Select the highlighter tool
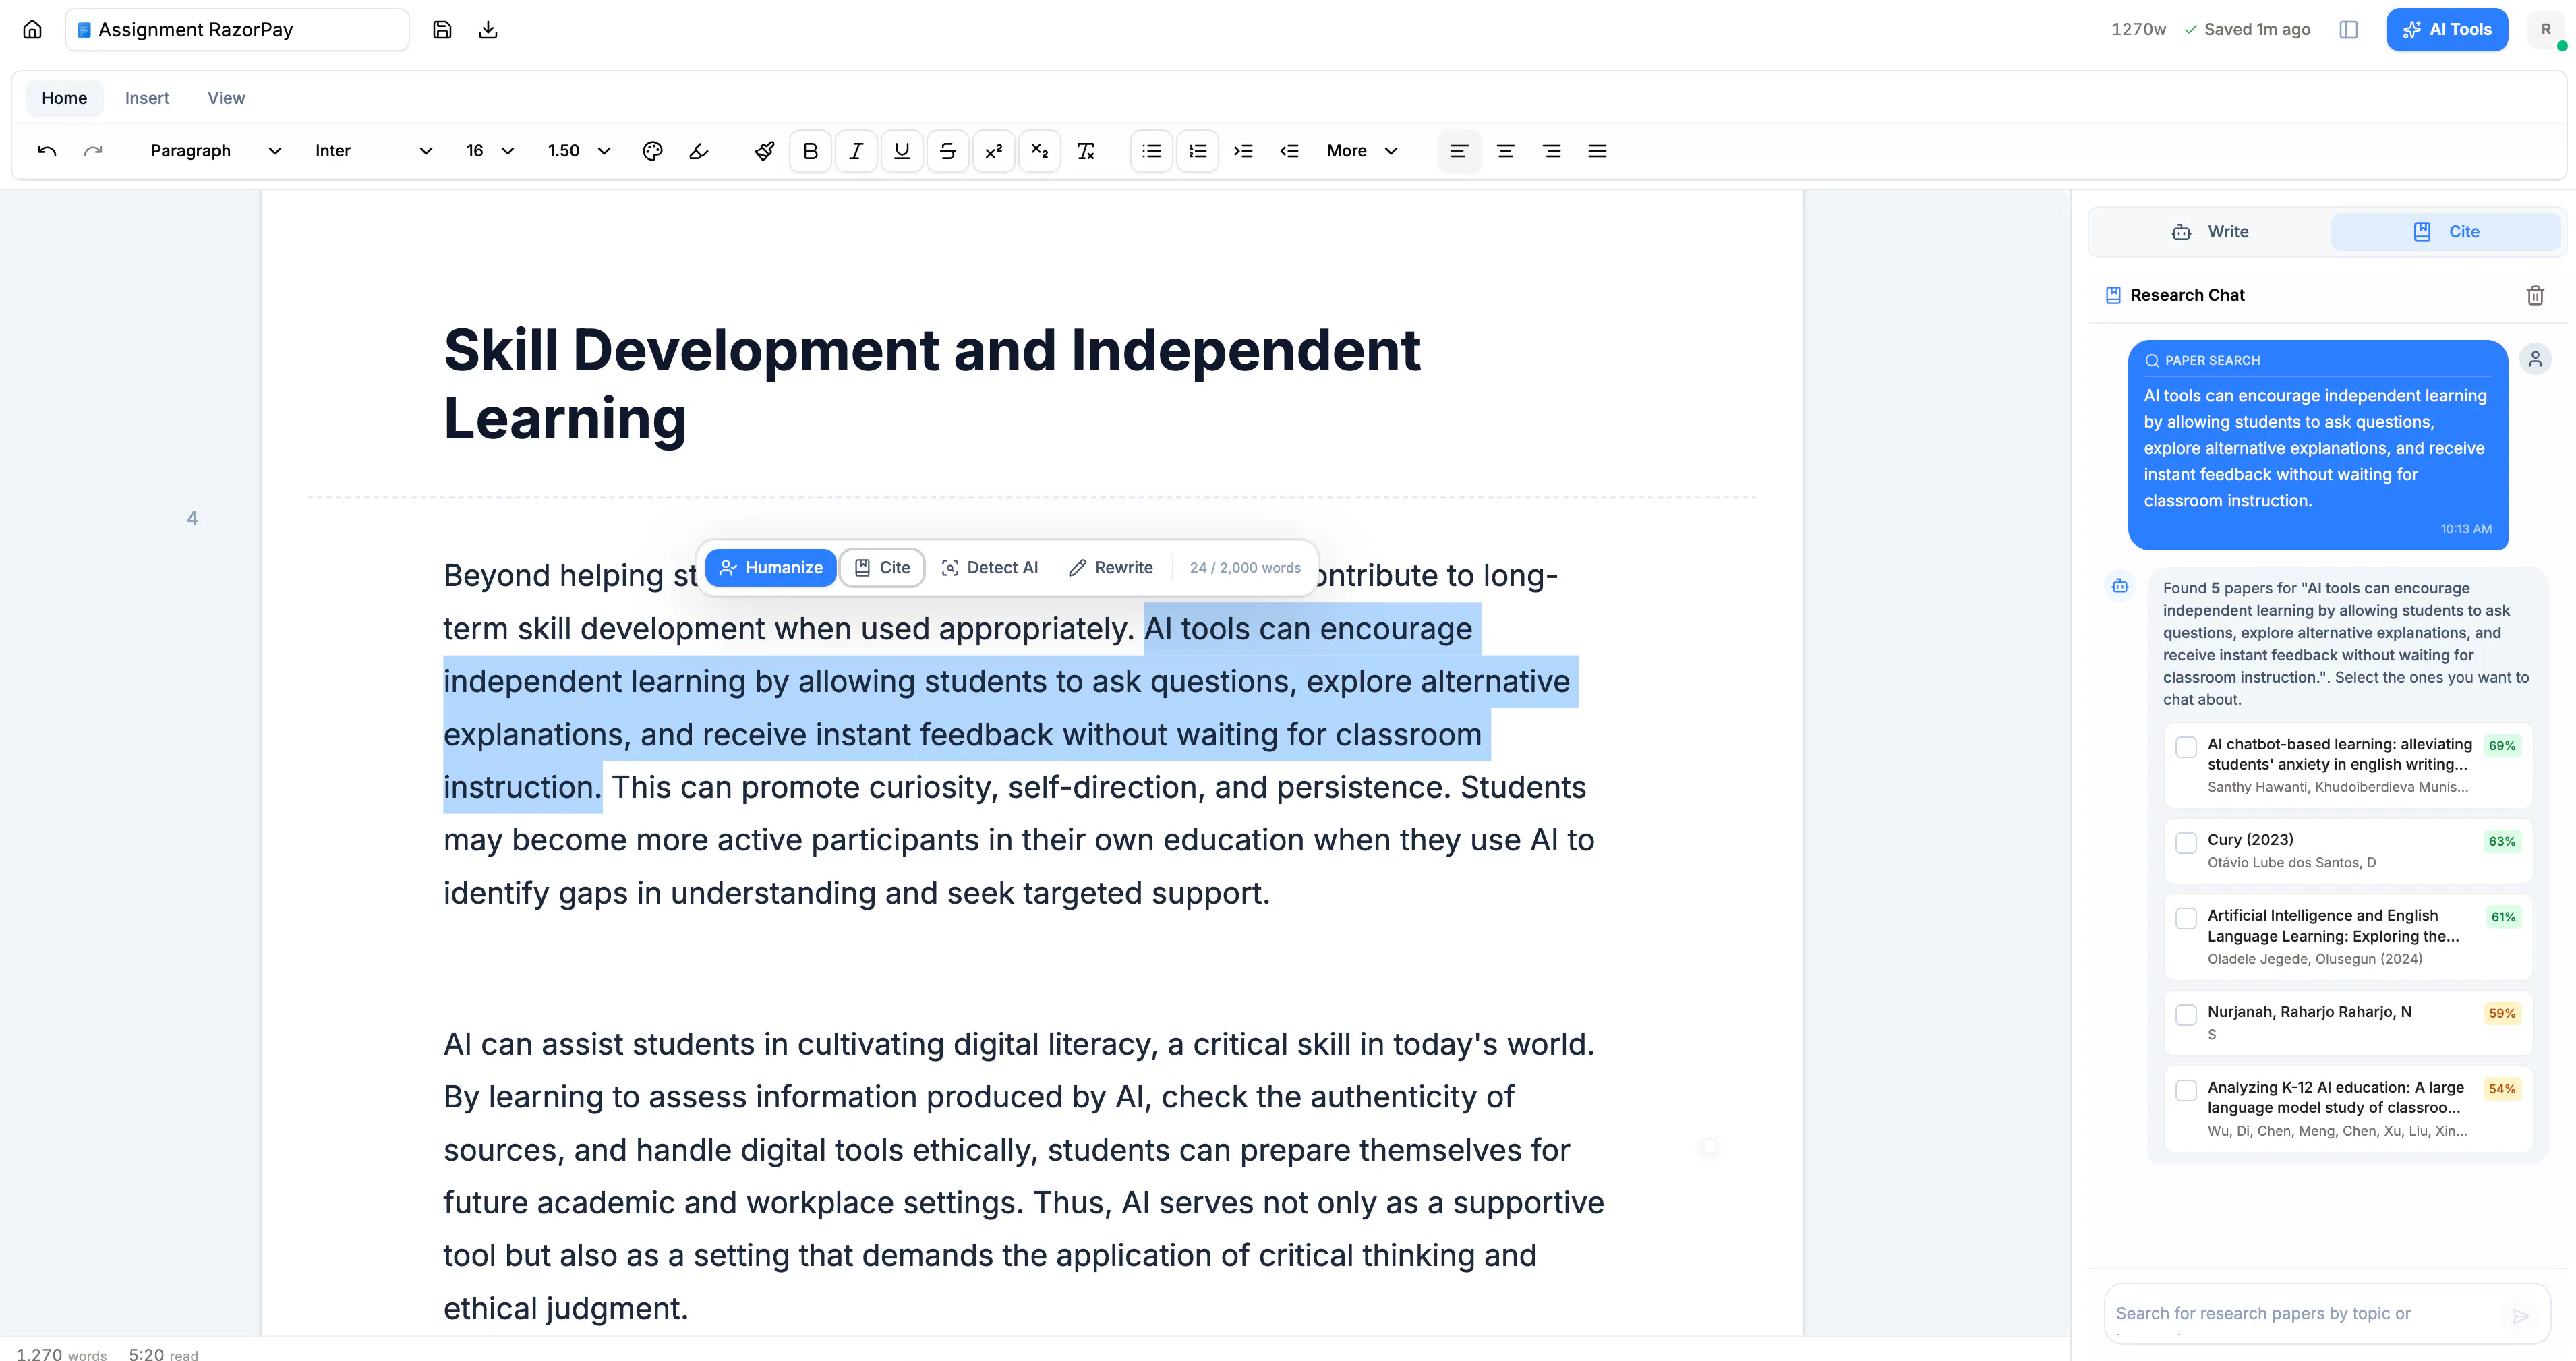 point(699,151)
